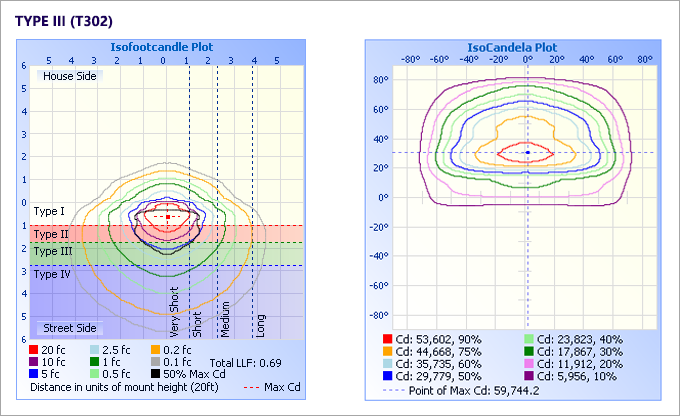Click the blue 5 fc legend swatch
Image resolution: width=680 pixels, height=416 pixels.
point(36,375)
